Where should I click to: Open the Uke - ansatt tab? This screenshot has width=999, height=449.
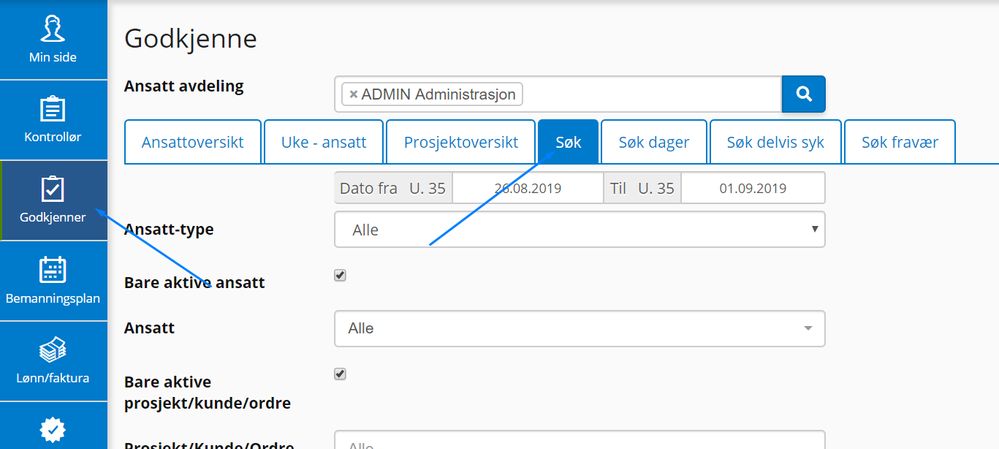click(x=323, y=142)
